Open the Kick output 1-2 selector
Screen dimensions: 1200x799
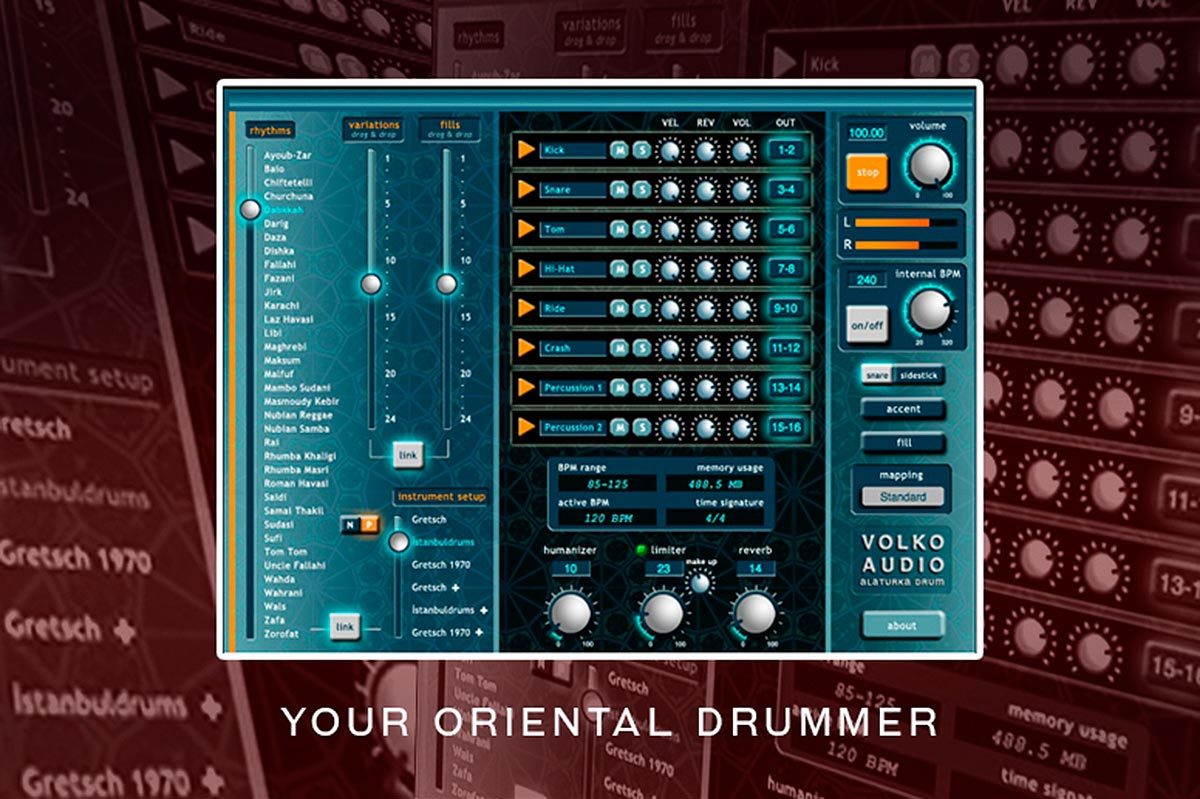coord(785,151)
